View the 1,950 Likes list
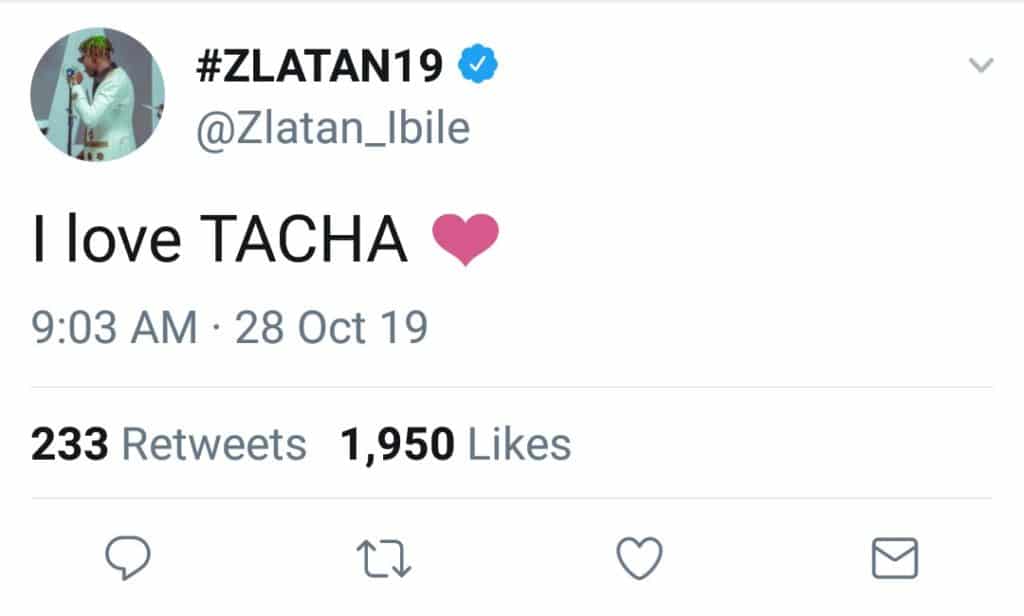 455,445
